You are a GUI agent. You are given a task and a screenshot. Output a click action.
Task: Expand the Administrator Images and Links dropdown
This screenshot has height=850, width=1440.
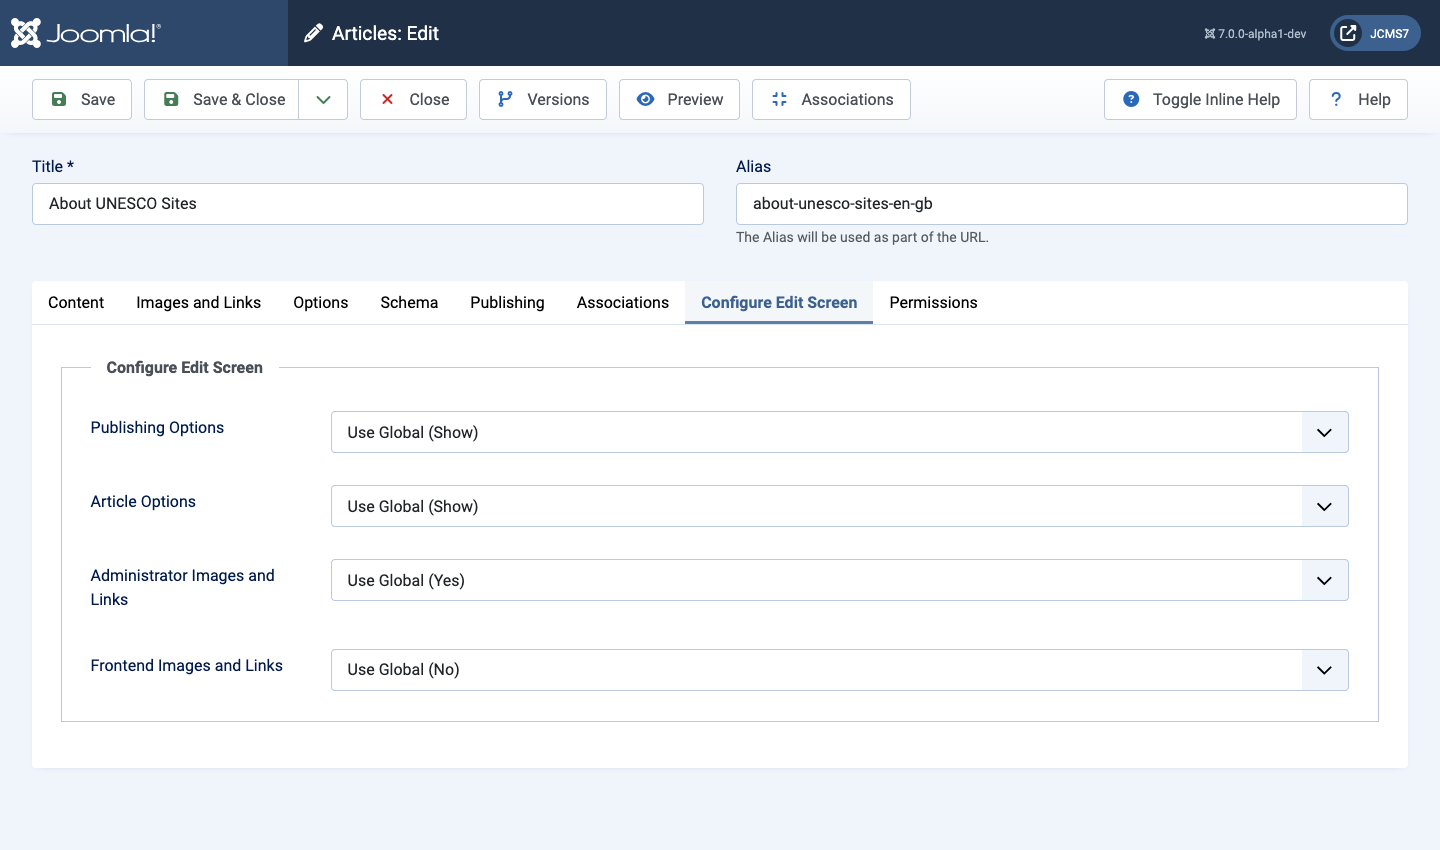point(840,580)
